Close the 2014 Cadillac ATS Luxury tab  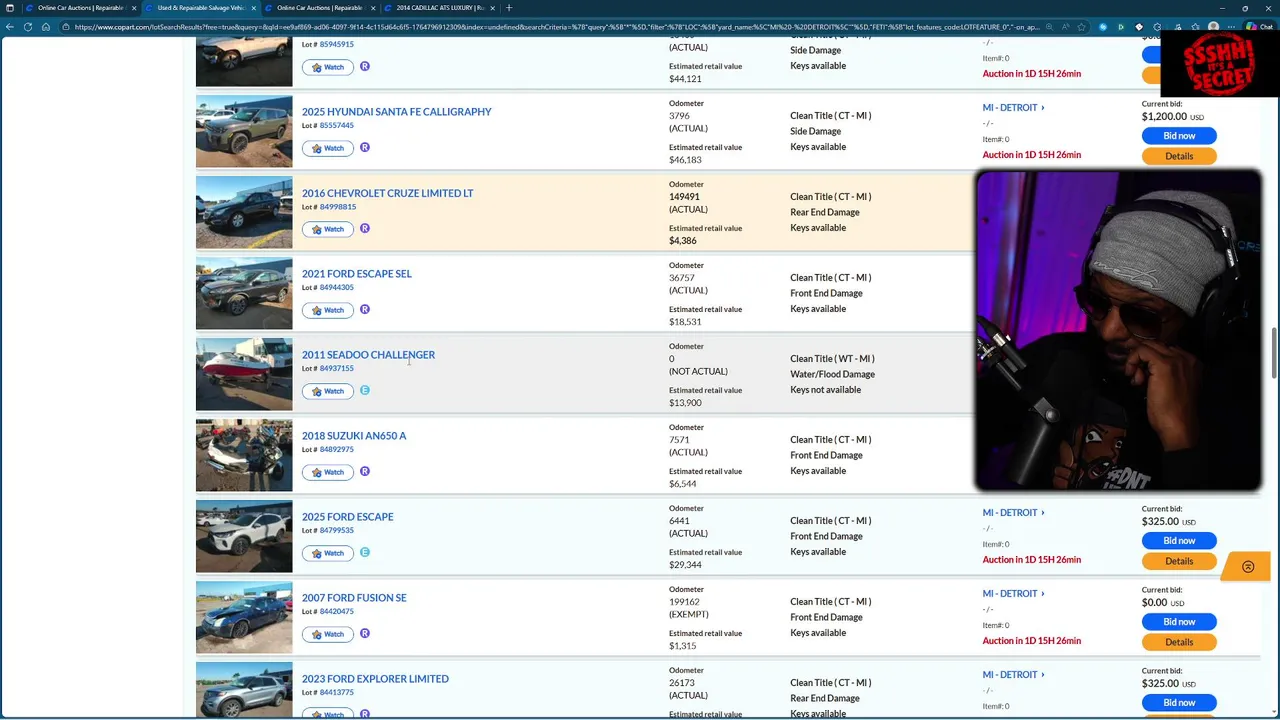tap(492, 8)
